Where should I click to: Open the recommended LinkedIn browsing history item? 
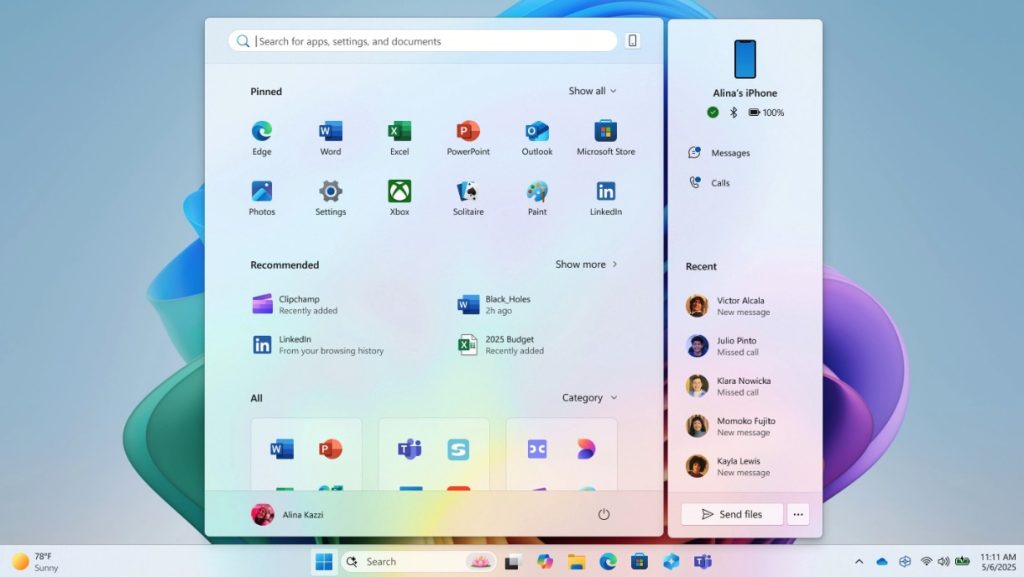pyautogui.click(x=318, y=345)
